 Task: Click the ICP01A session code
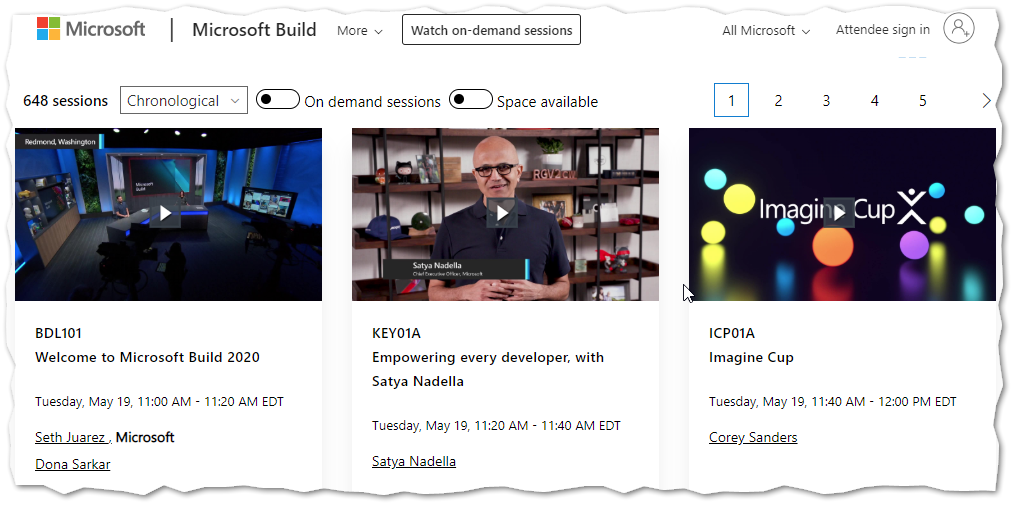click(731, 333)
